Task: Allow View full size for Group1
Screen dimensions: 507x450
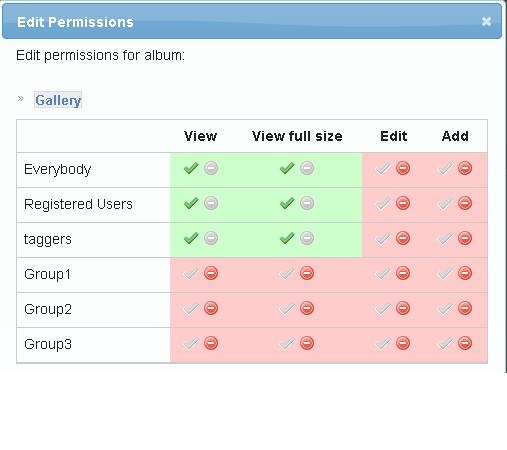Action: 287,273
